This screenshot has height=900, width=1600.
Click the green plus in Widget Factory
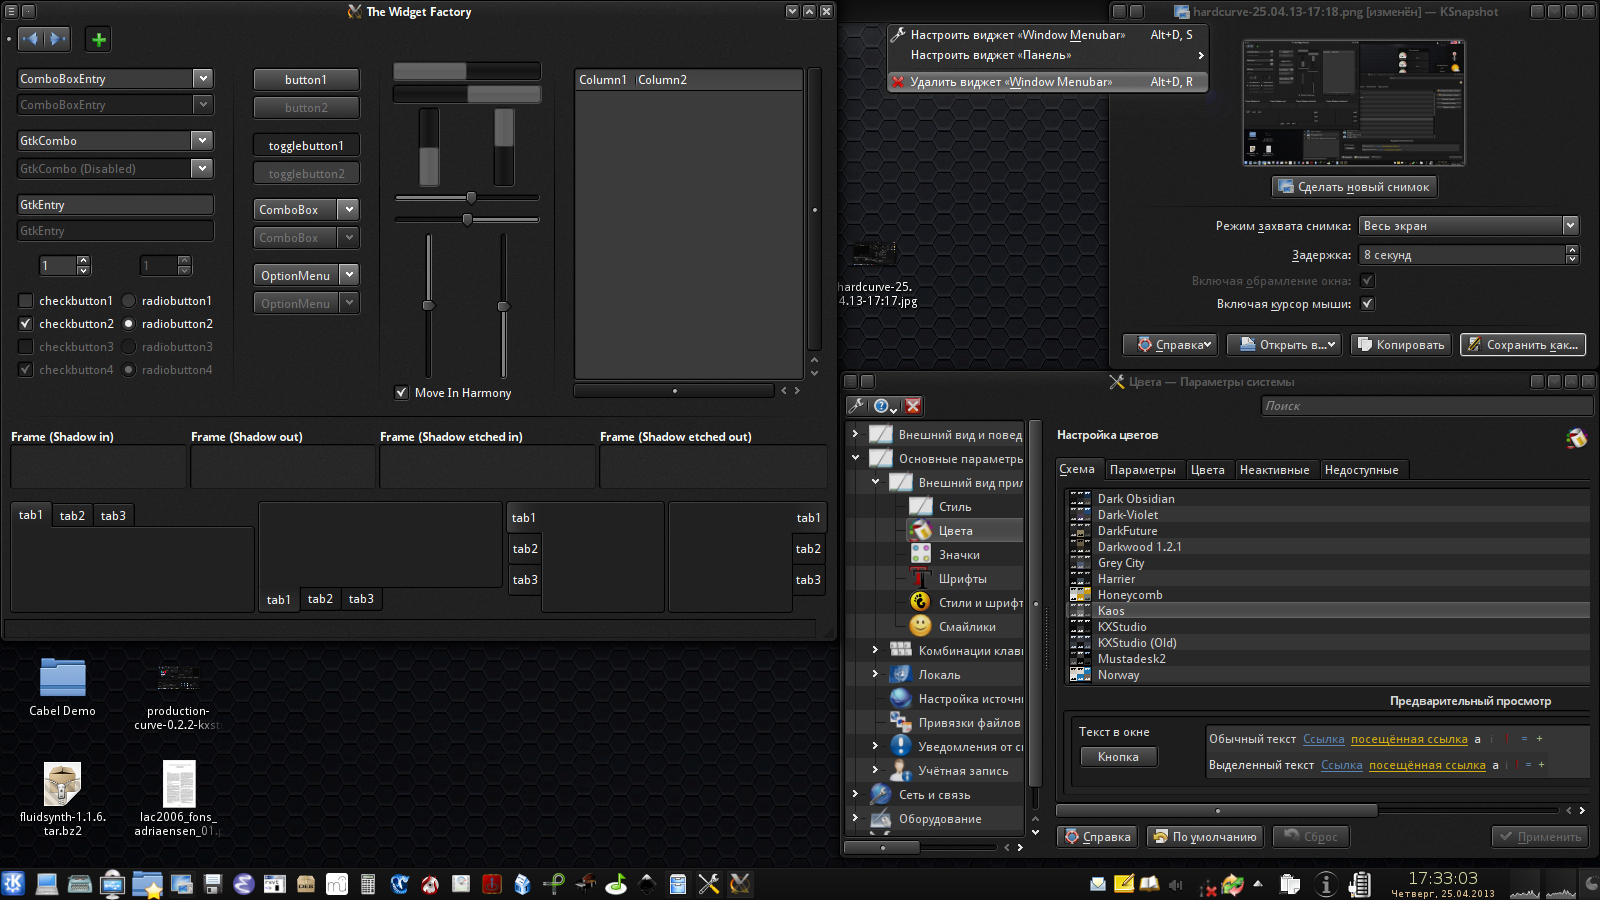point(98,40)
